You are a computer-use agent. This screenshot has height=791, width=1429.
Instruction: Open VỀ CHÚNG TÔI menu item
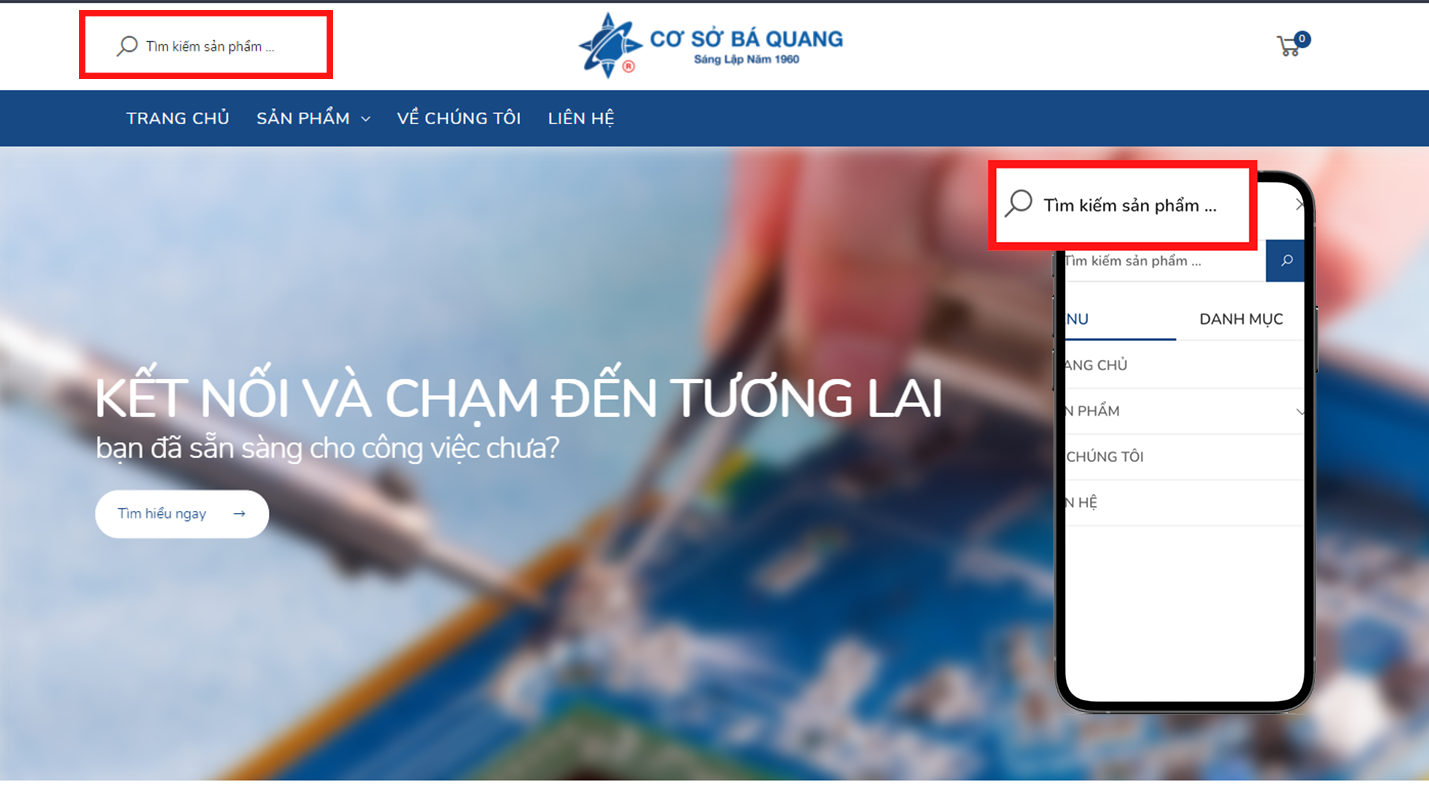(x=459, y=118)
